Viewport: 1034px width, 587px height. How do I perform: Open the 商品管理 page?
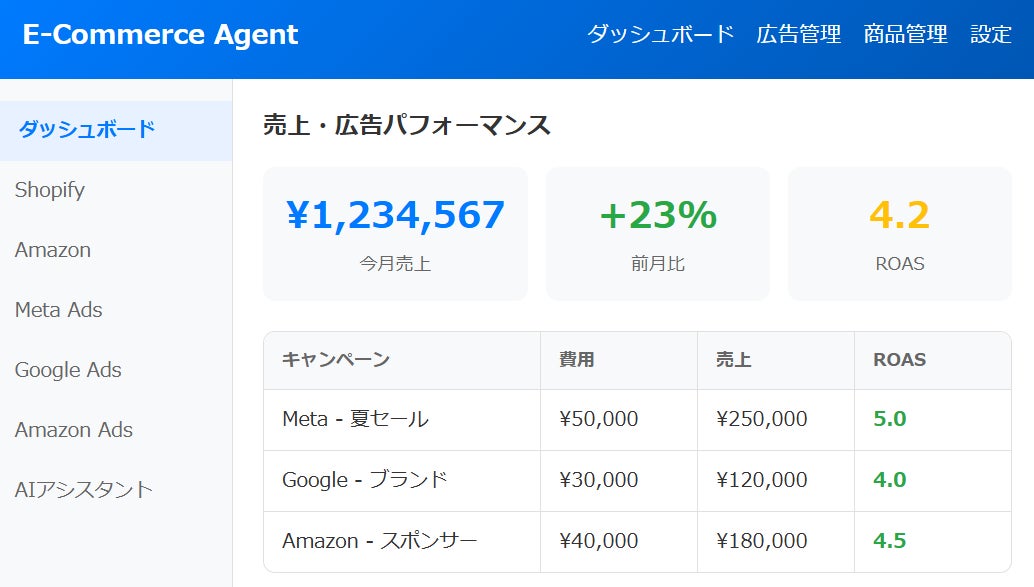[x=901, y=34]
